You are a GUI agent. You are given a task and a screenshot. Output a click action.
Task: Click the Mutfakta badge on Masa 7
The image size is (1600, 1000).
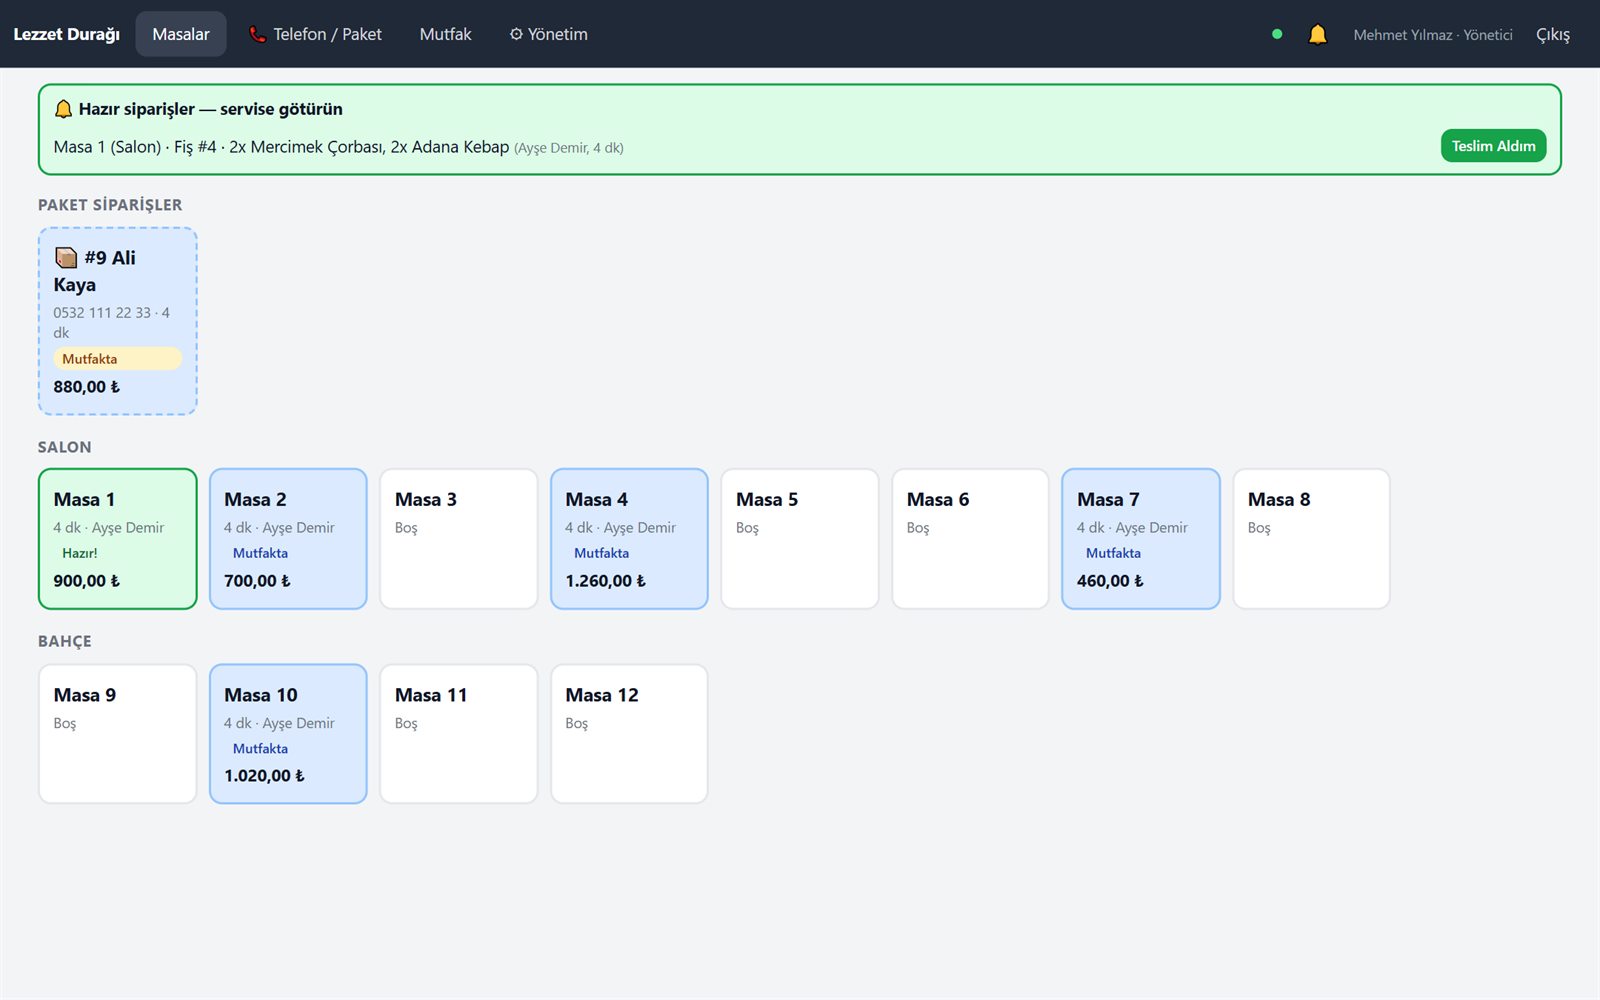pos(1113,553)
